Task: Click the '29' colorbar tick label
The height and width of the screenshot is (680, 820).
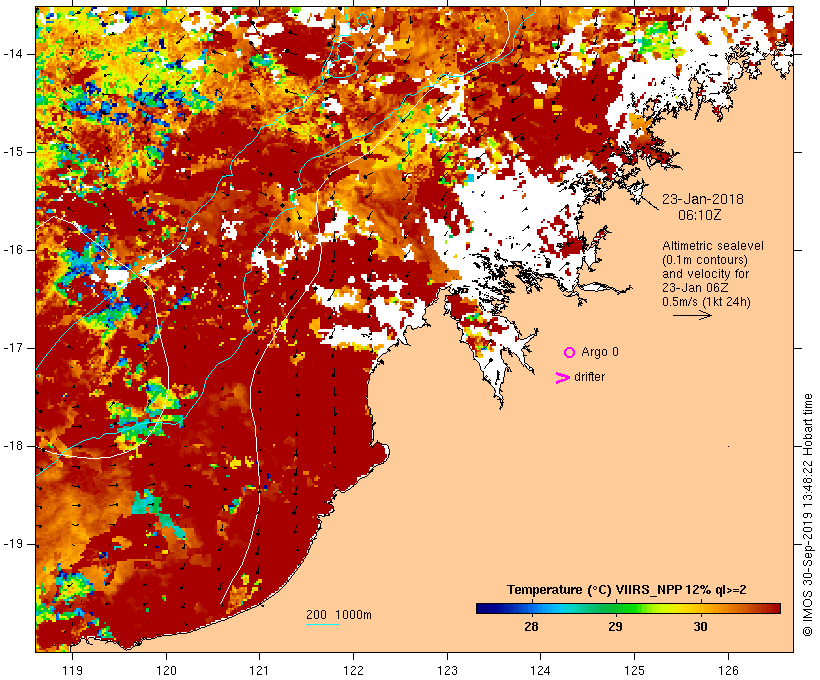Action: pyautogui.click(x=616, y=626)
